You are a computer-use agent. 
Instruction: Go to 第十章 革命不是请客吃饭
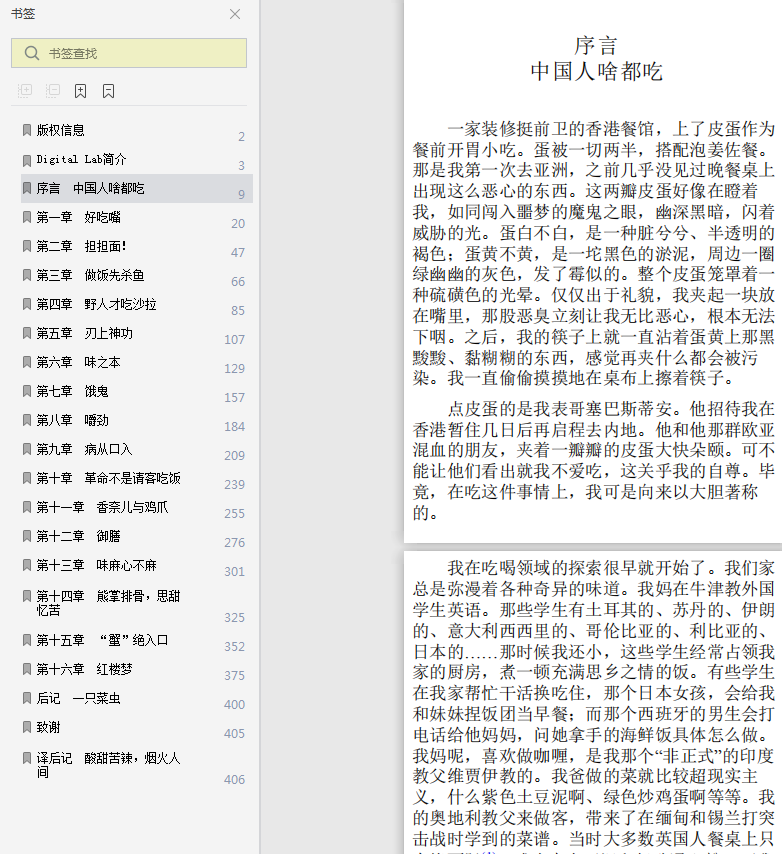(x=108, y=478)
